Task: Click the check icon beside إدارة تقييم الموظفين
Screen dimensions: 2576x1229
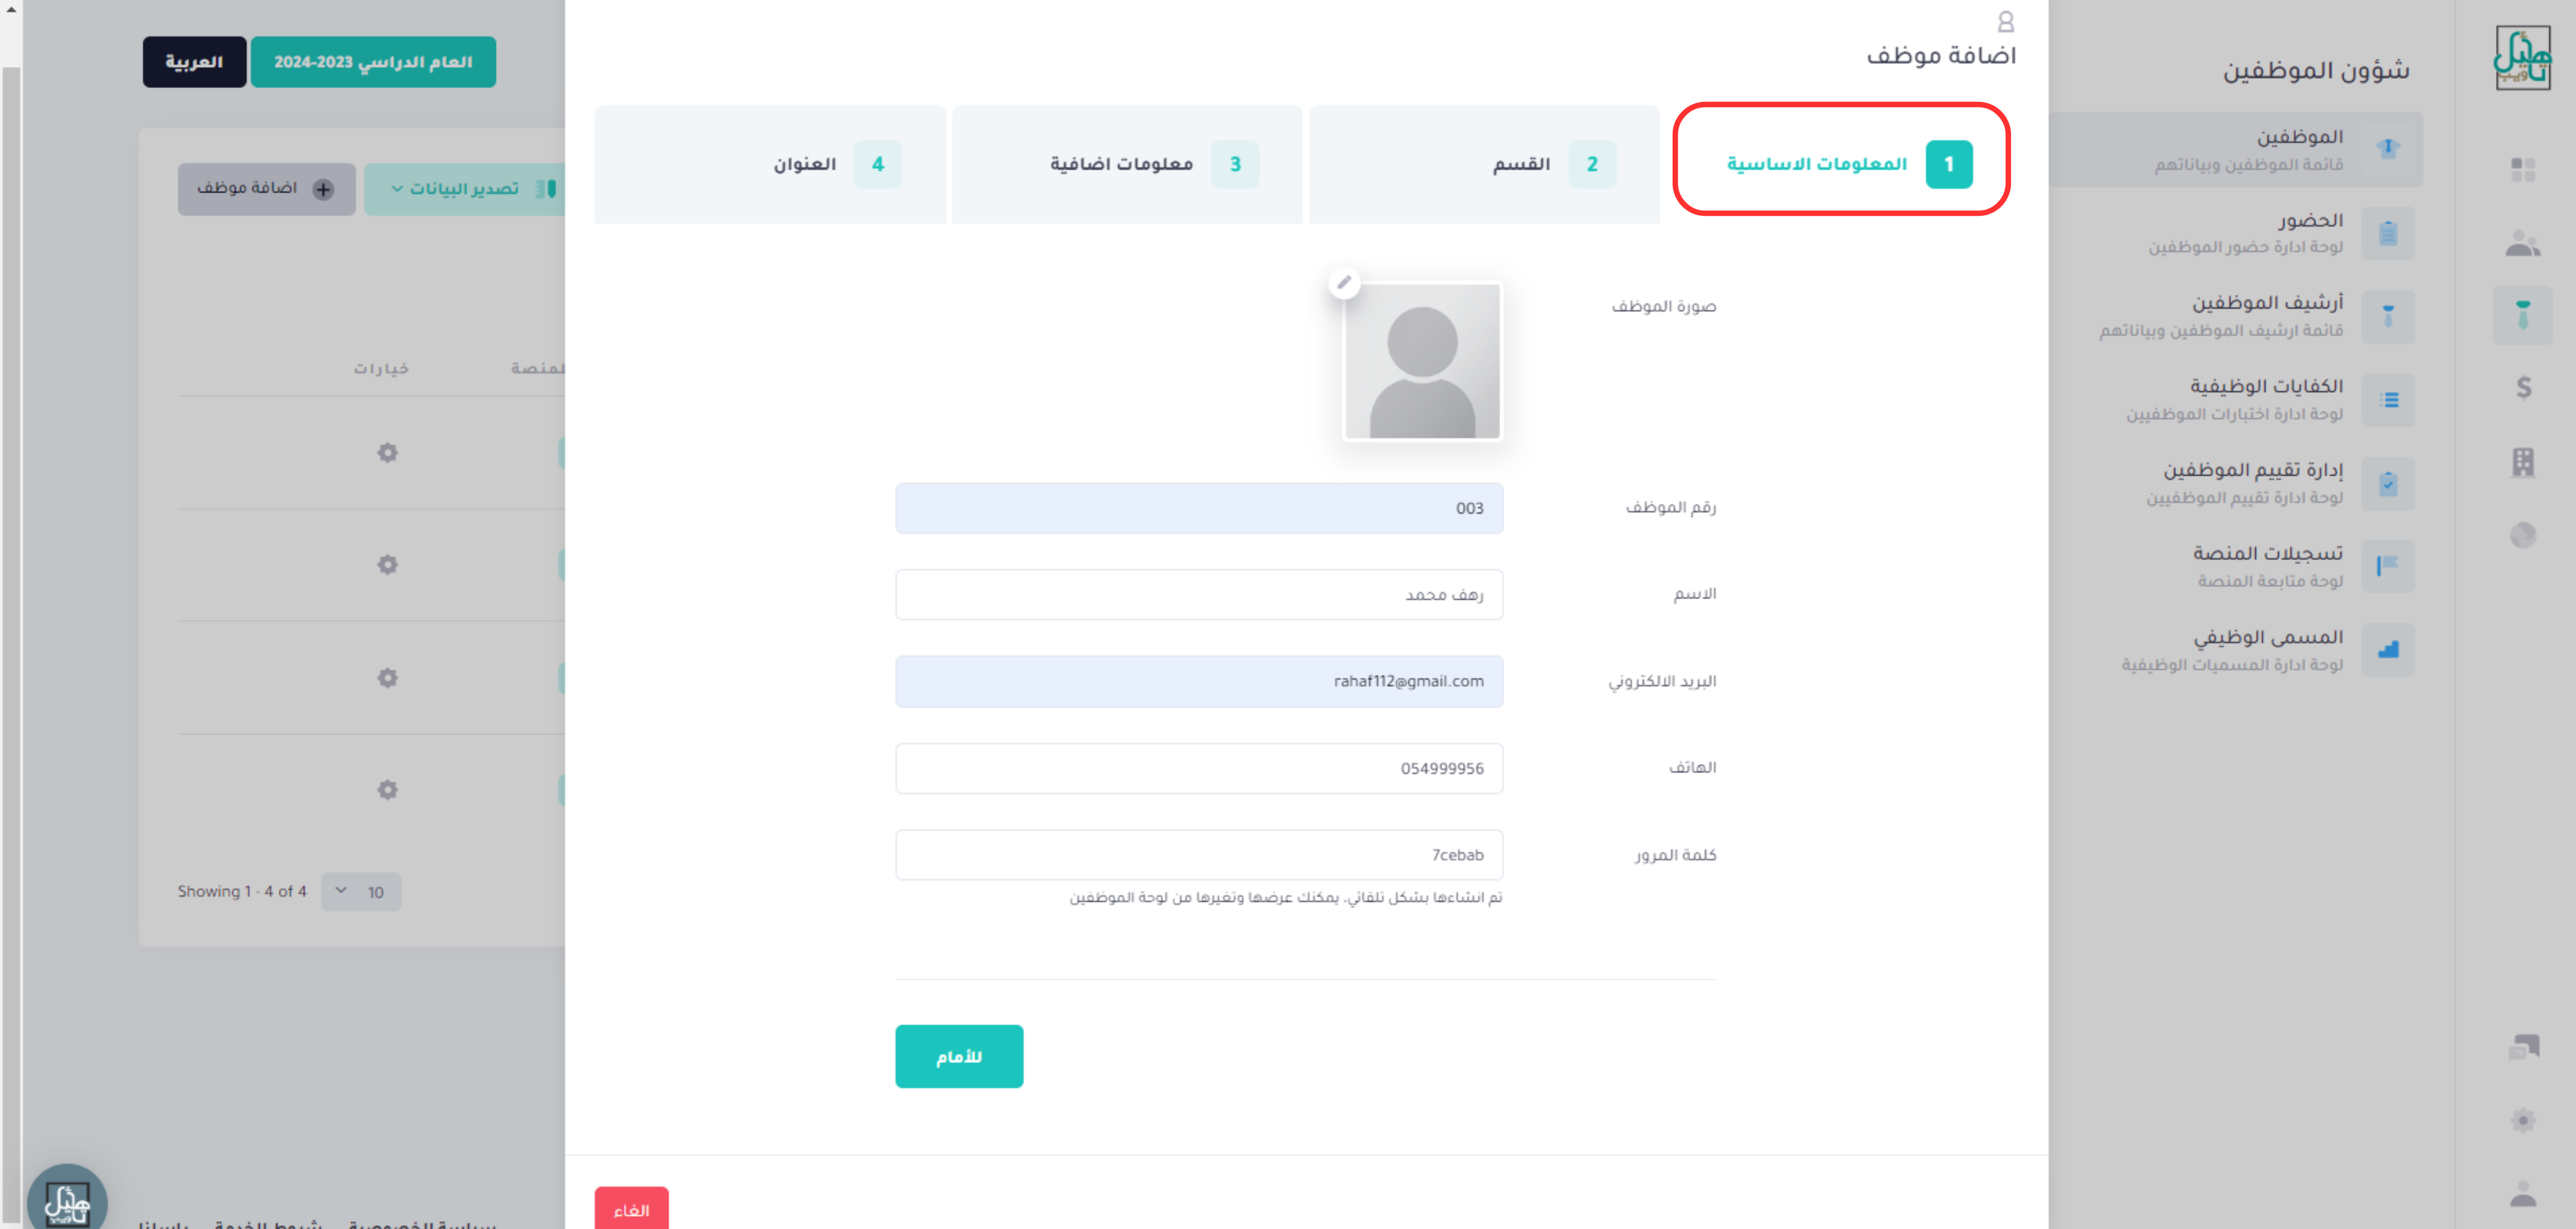Action: coord(2388,484)
